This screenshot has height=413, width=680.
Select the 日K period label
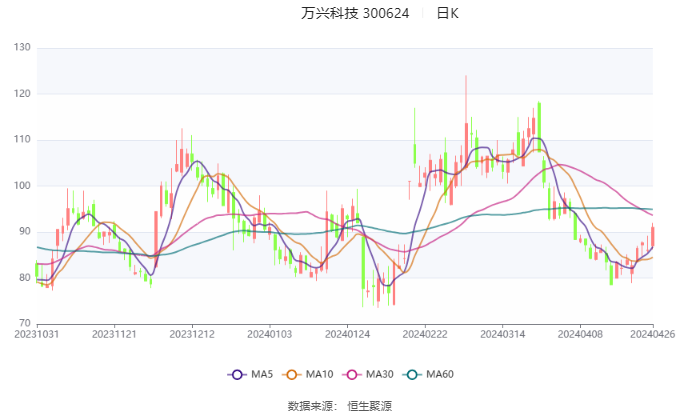447,13
